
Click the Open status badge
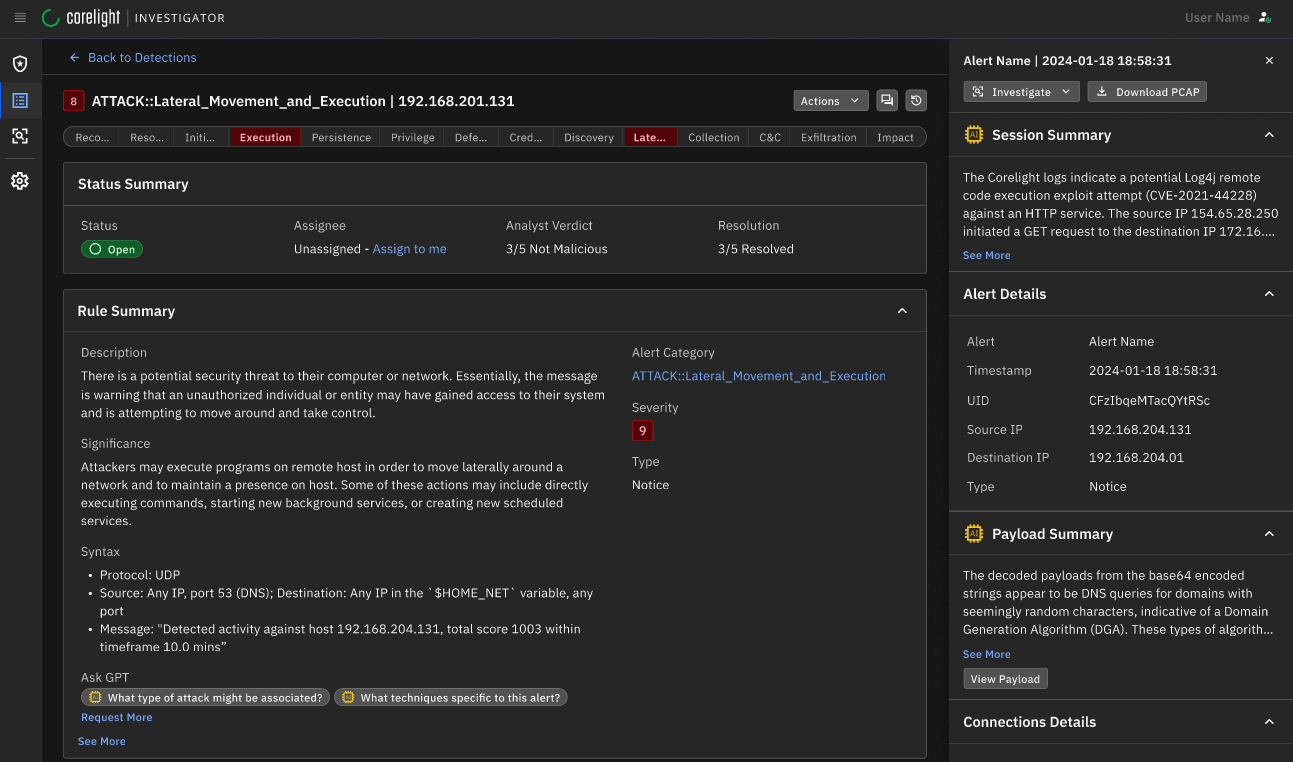click(112, 249)
